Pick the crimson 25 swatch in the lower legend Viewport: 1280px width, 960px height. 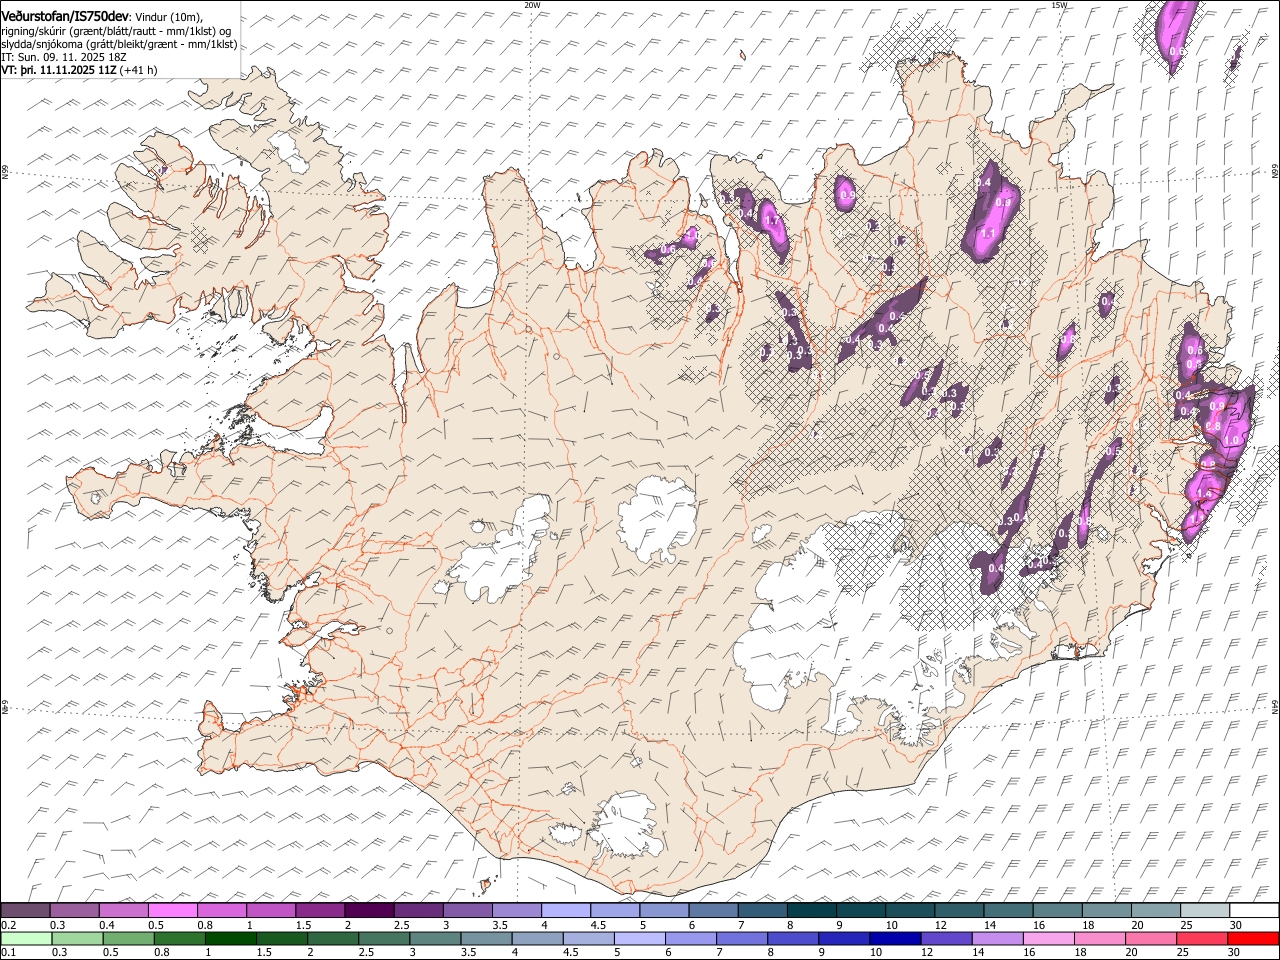pyautogui.click(x=1201, y=939)
